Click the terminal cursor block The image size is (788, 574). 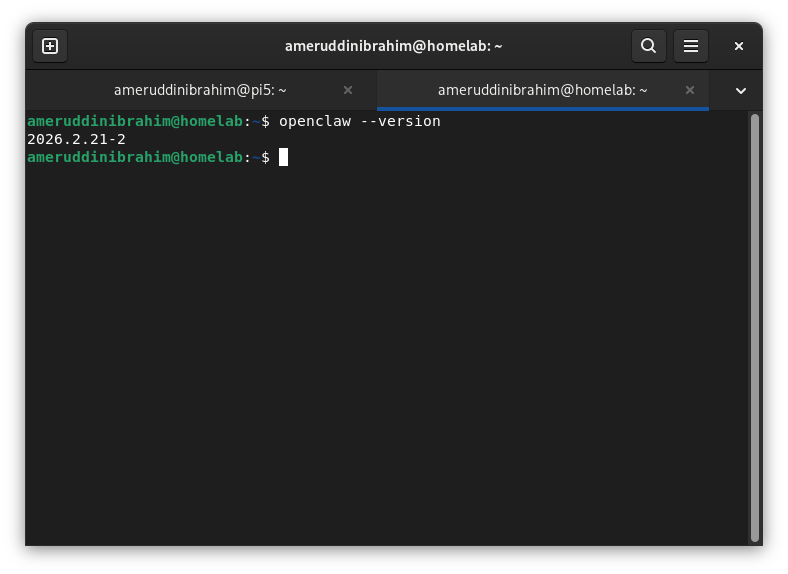(284, 157)
